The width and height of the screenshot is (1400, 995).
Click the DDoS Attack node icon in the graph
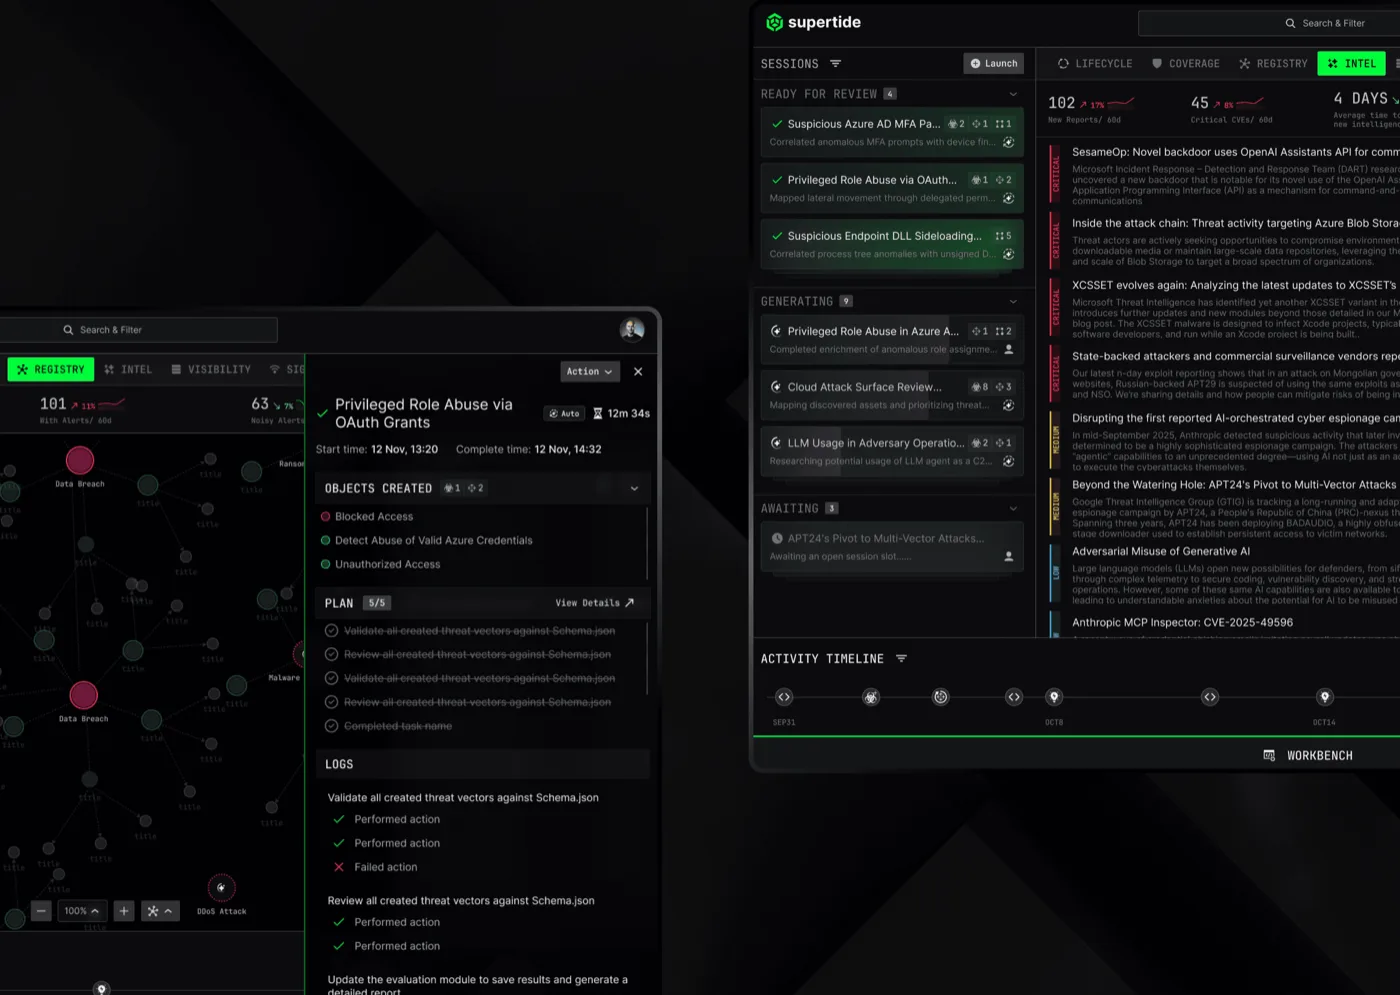click(221, 888)
